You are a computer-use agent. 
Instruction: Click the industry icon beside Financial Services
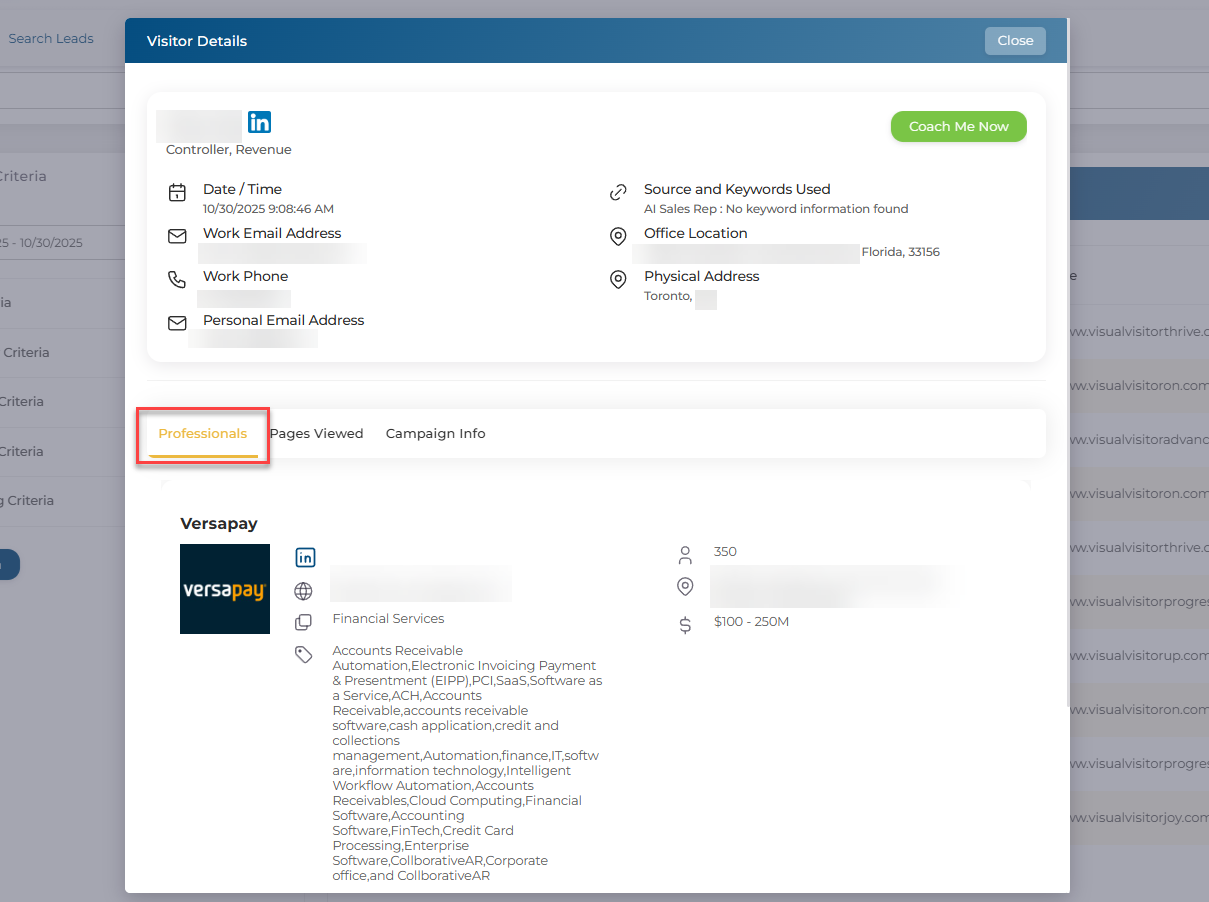coord(304,622)
